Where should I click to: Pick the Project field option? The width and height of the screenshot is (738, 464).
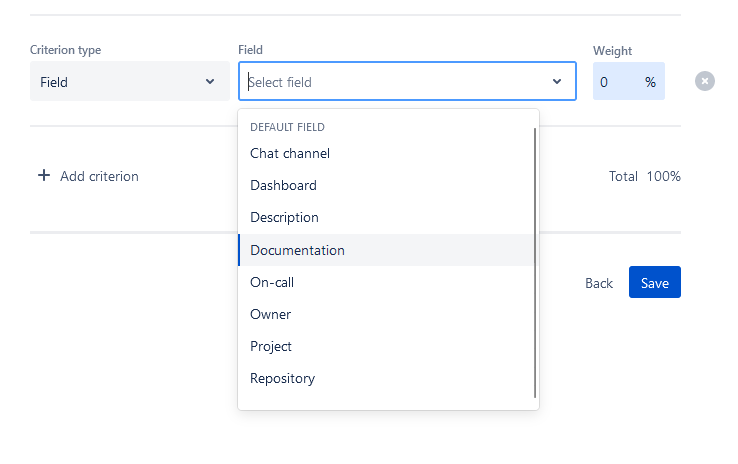tap(271, 346)
